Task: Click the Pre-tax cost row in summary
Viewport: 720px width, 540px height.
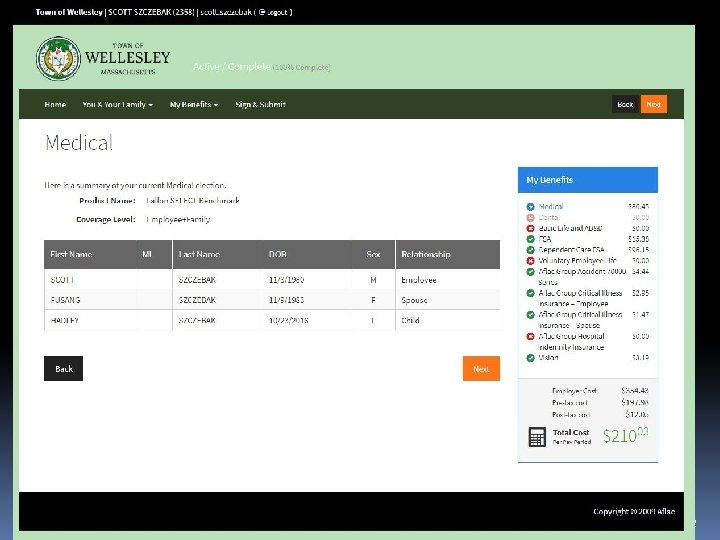Action: click(x=600, y=403)
